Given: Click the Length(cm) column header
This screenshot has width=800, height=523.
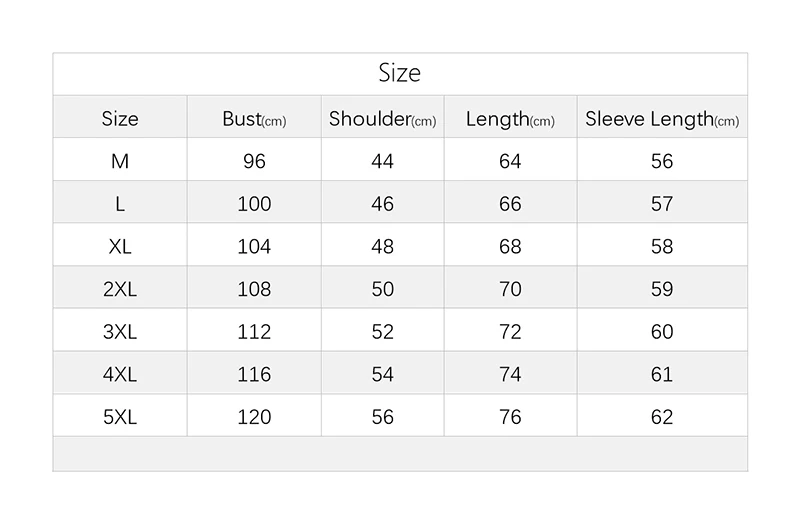Looking at the screenshot, I should click(510, 119).
